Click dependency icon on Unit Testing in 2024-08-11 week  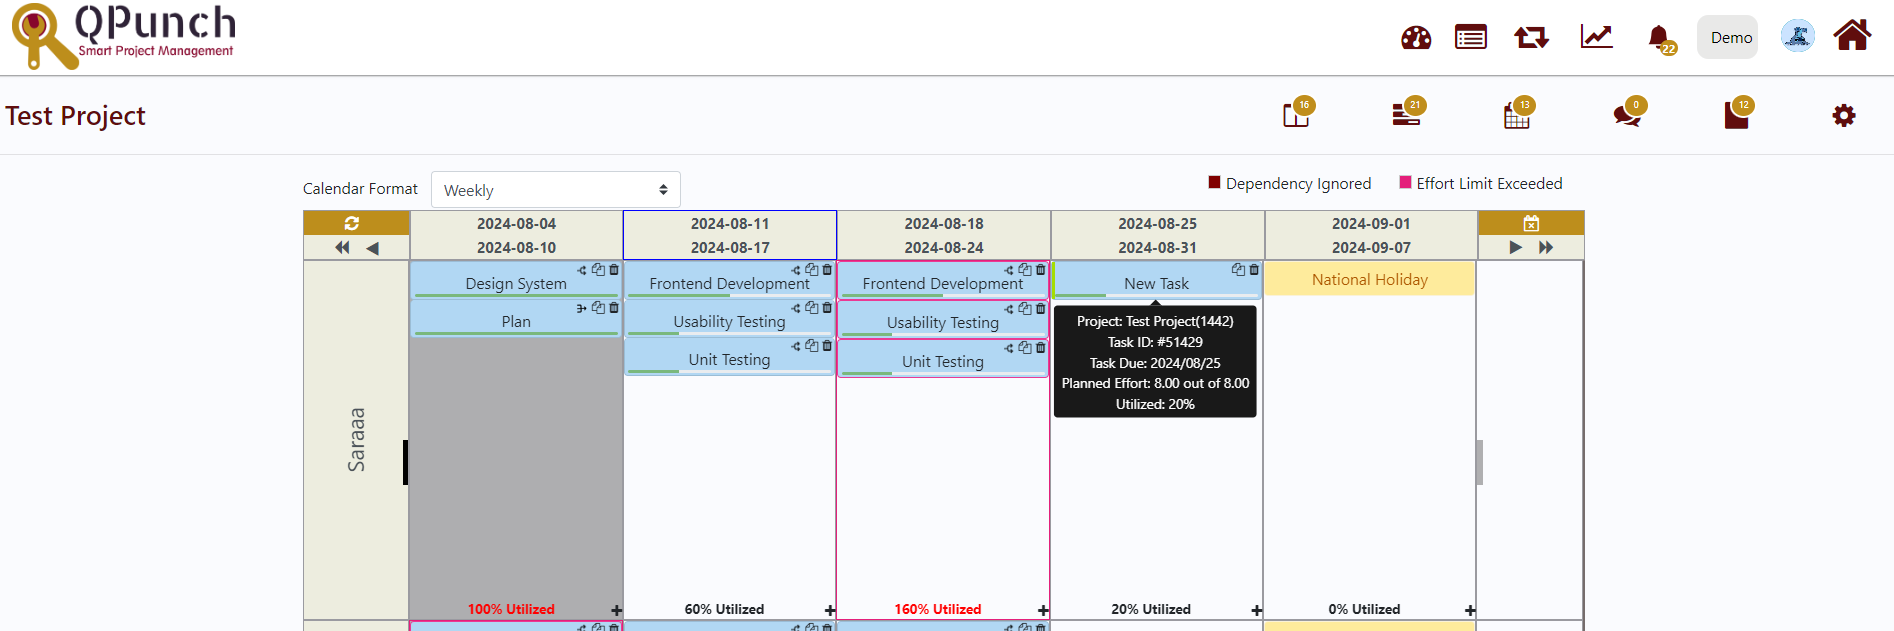796,346
